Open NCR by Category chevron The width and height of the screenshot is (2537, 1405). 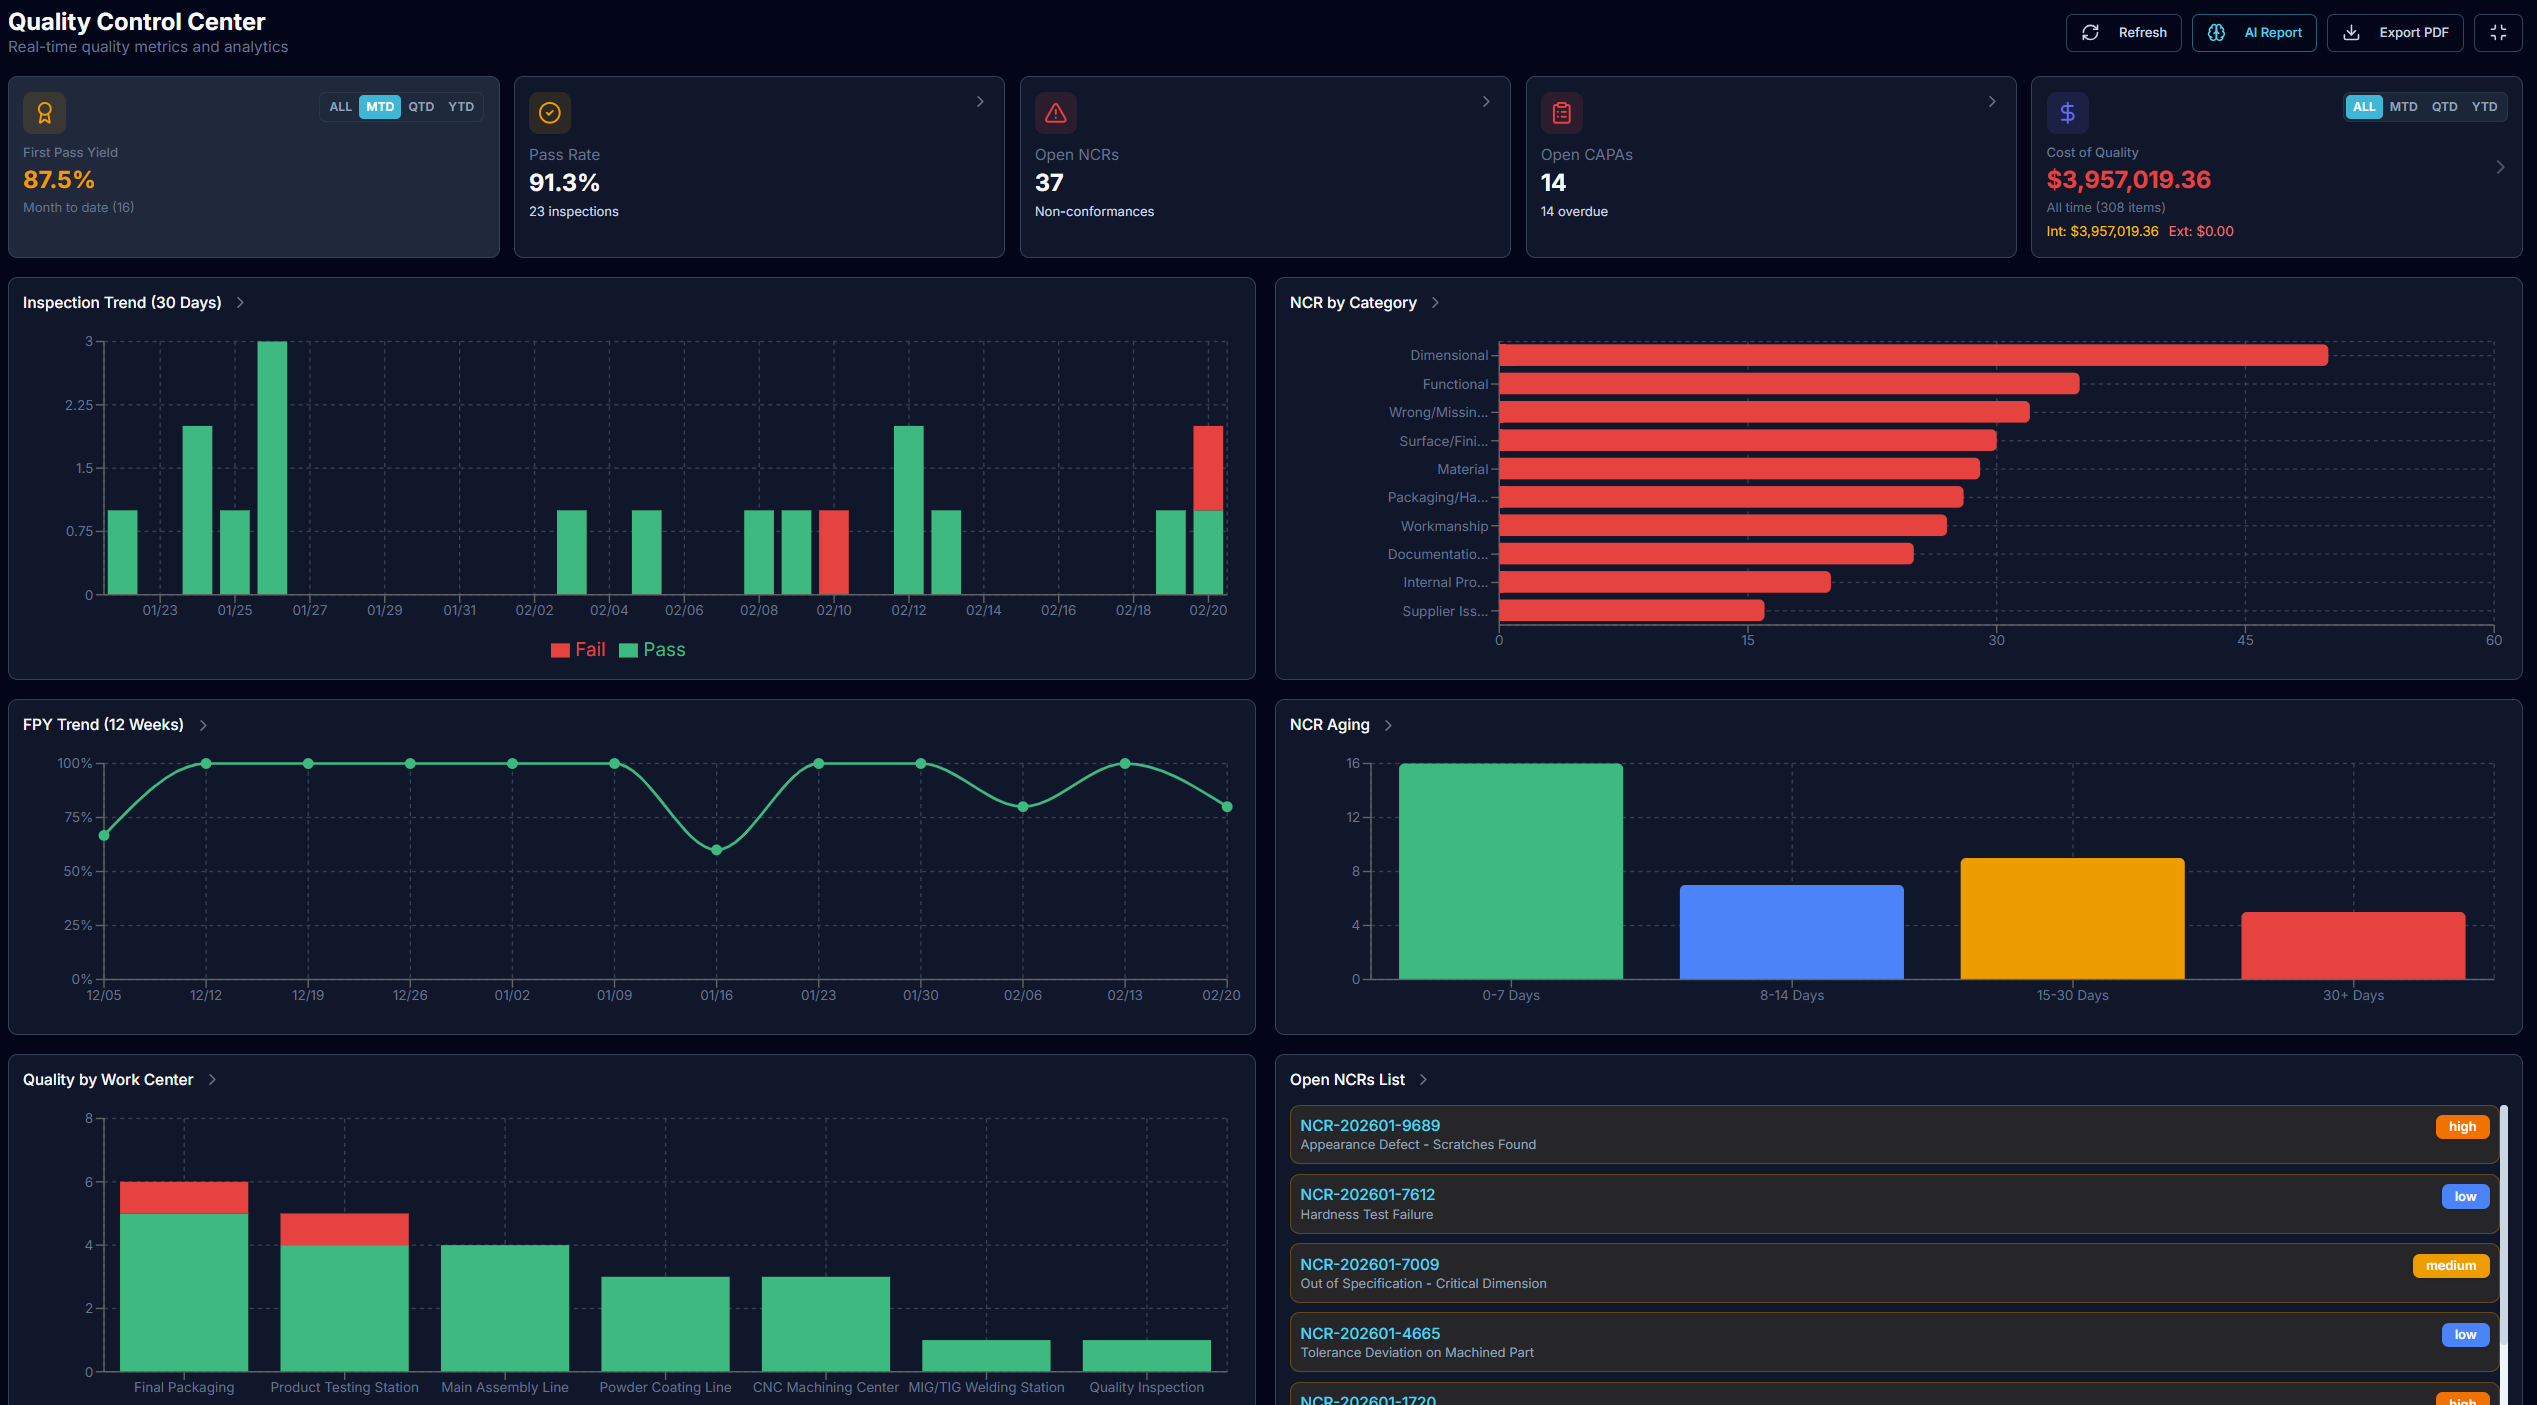[1435, 303]
